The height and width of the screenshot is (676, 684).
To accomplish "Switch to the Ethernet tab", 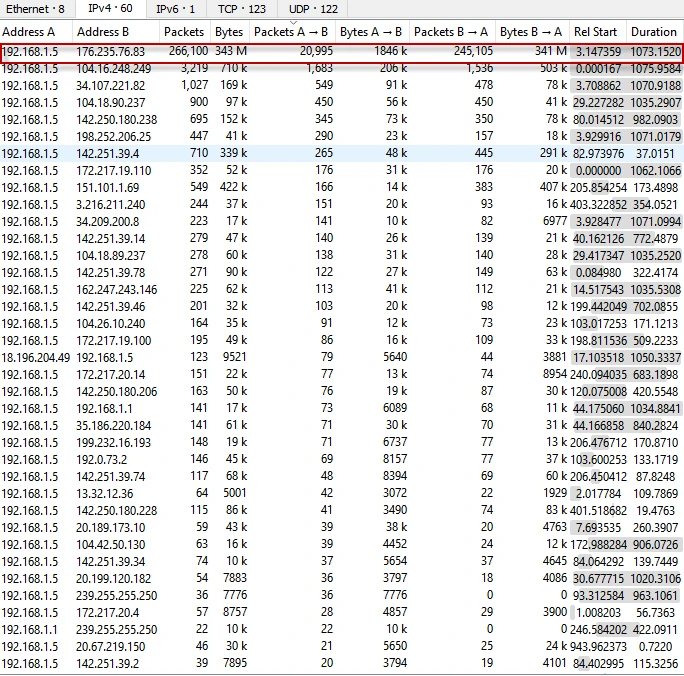I will 36,9.
